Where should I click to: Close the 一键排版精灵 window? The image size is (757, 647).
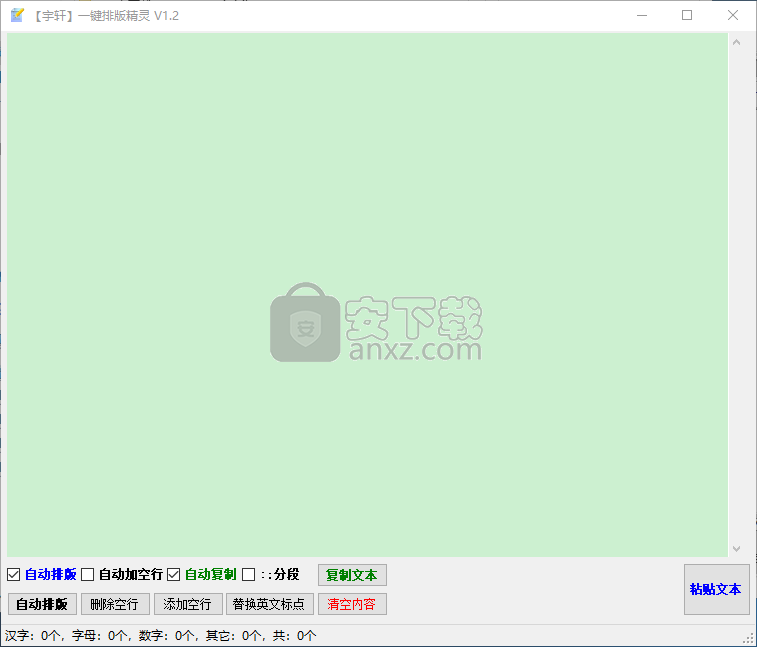click(732, 15)
